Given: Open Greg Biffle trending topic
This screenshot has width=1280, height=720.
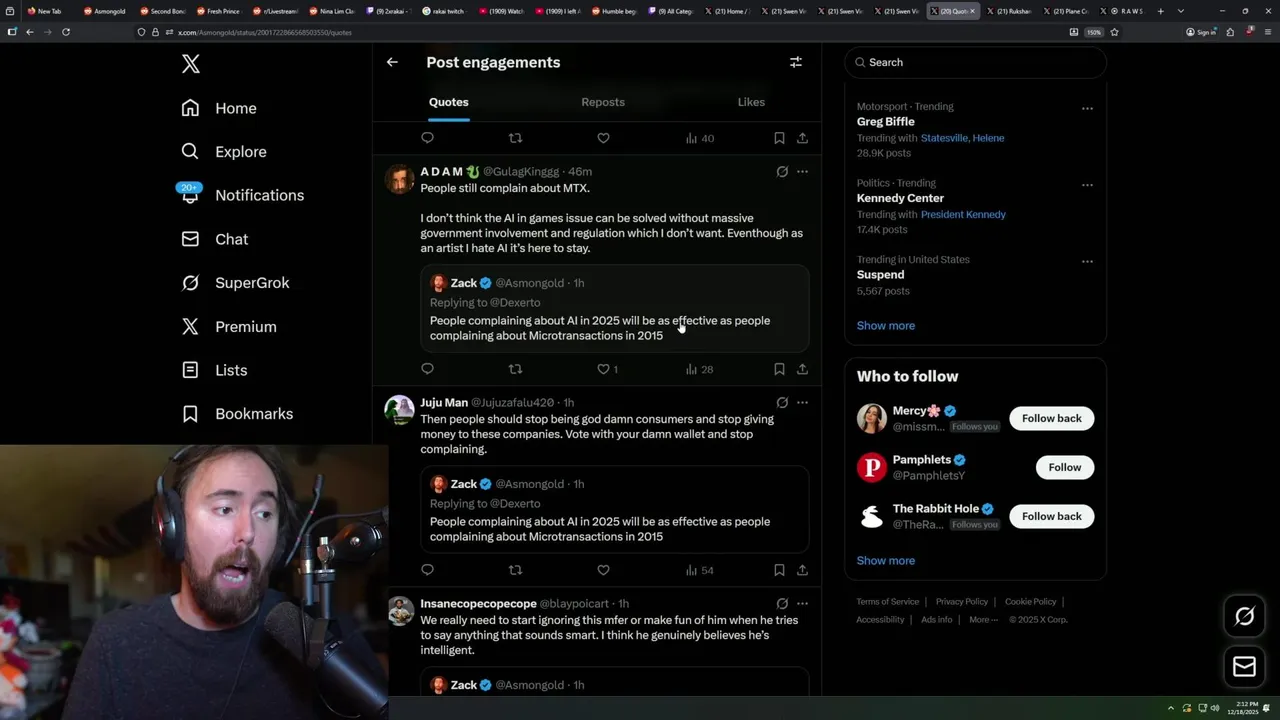Looking at the screenshot, I should click(x=885, y=122).
